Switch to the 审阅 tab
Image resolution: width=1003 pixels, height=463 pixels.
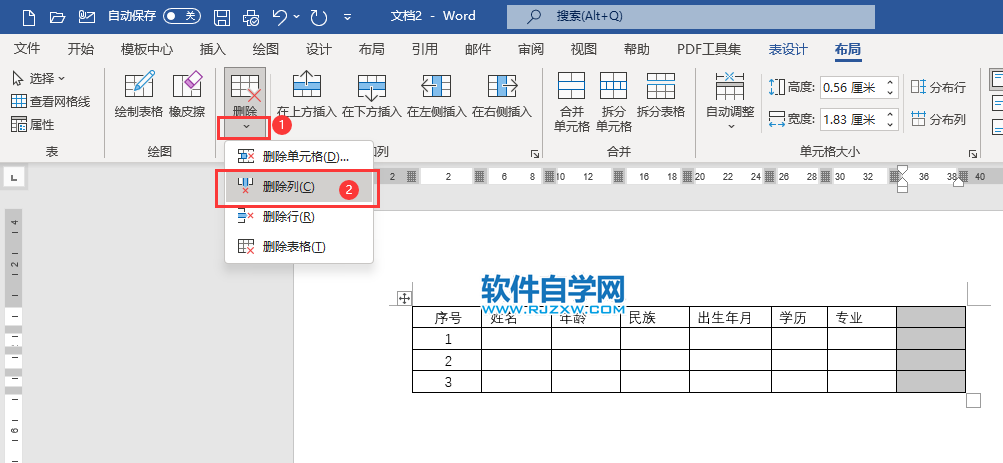point(531,49)
